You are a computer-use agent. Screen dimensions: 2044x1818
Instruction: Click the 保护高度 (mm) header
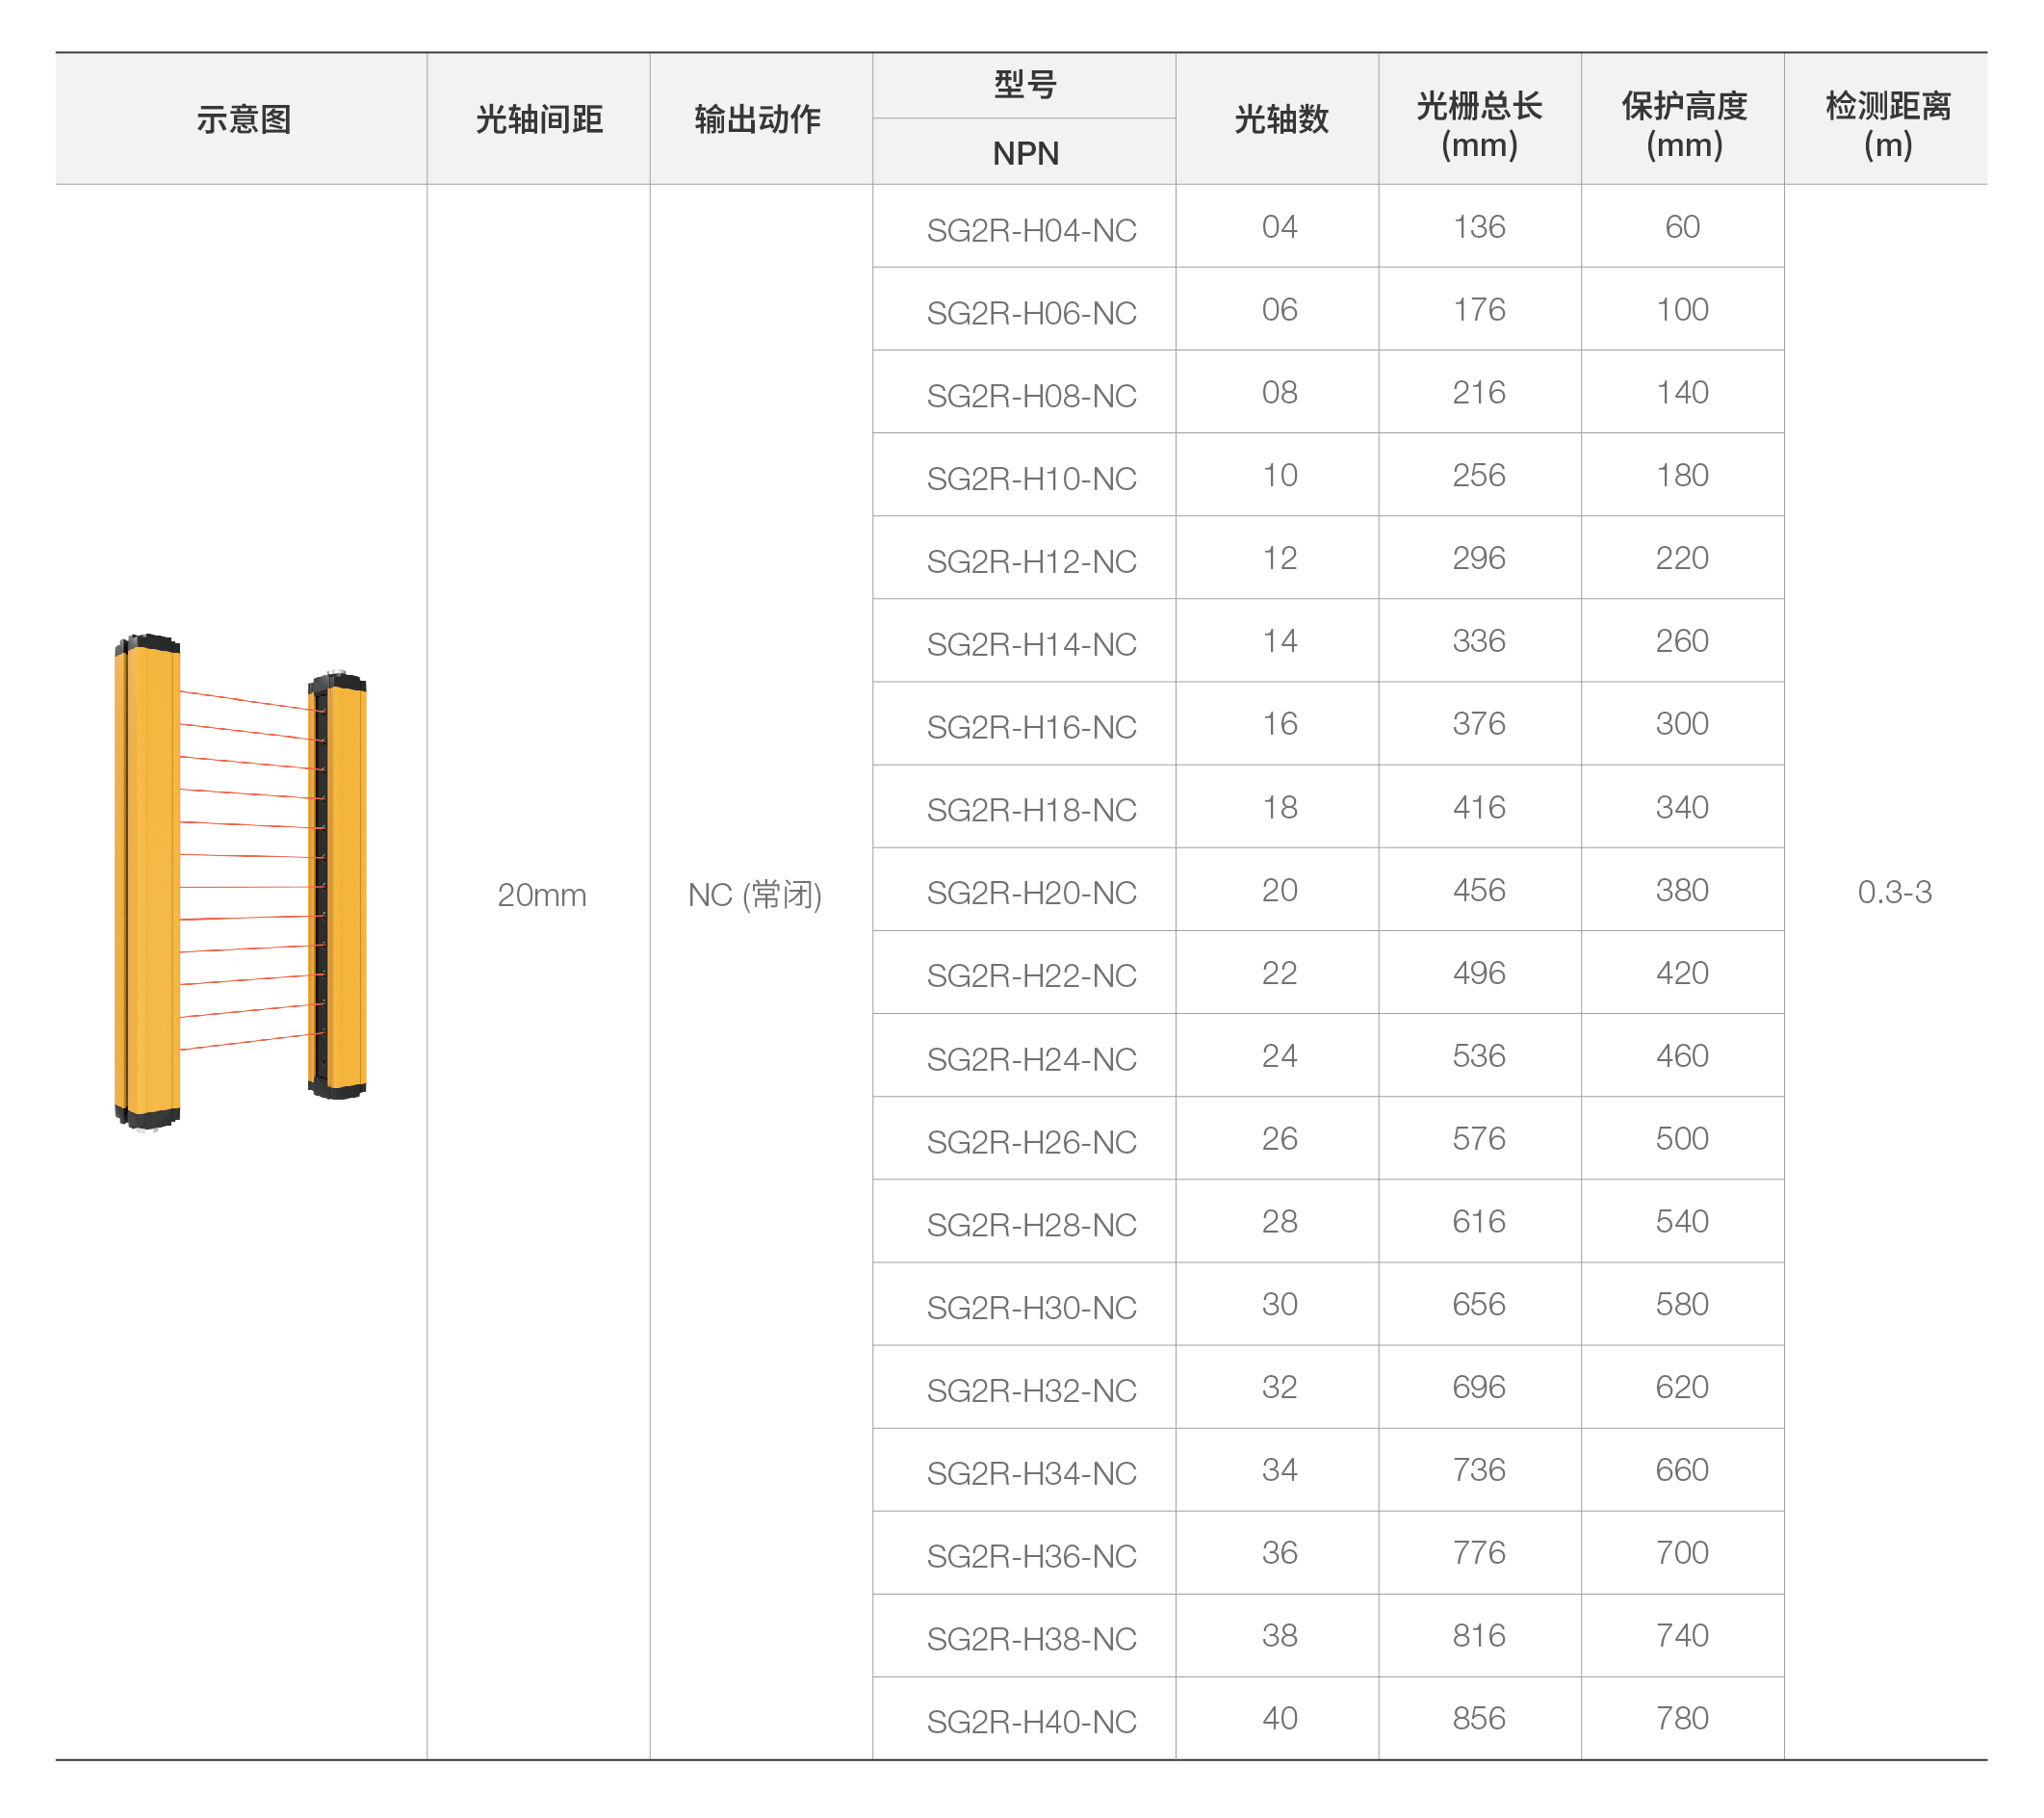coord(1683,124)
